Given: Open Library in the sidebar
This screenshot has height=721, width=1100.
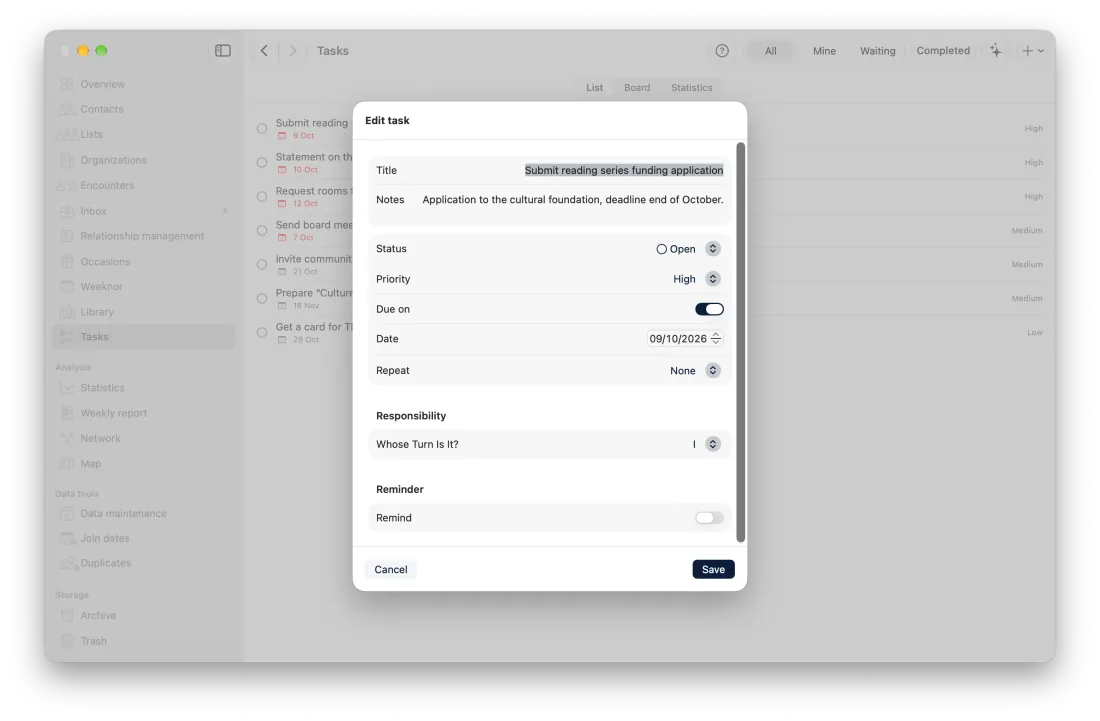Looking at the screenshot, I should click(97, 312).
